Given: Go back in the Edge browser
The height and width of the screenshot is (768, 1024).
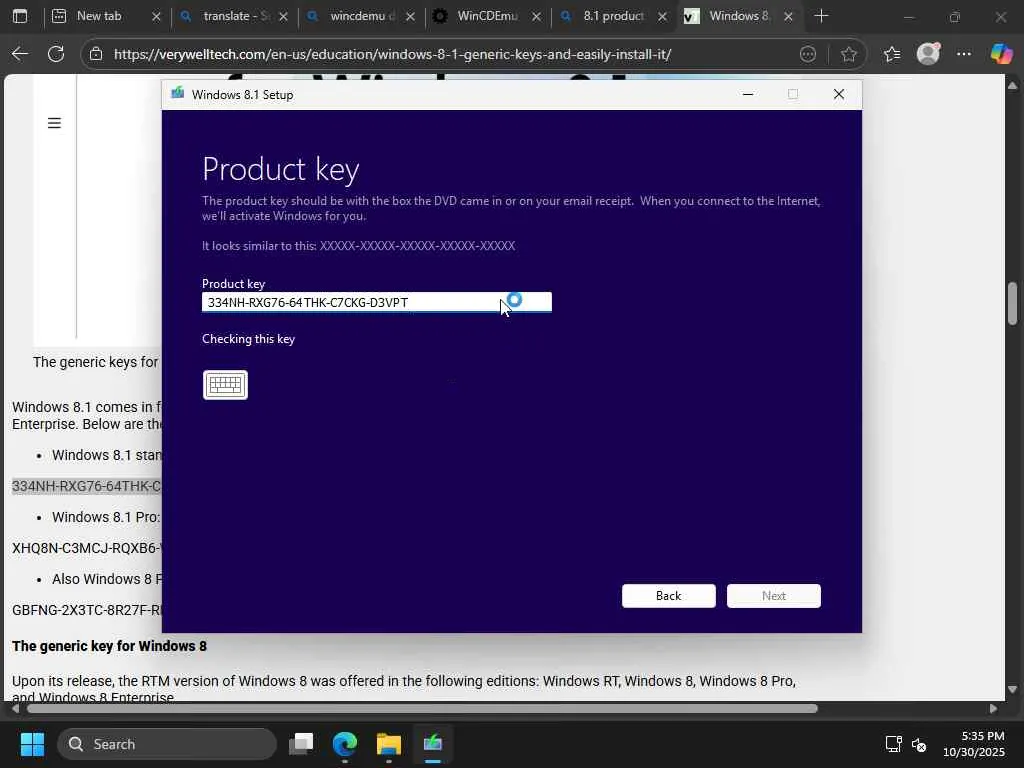Looking at the screenshot, I should point(20,54).
